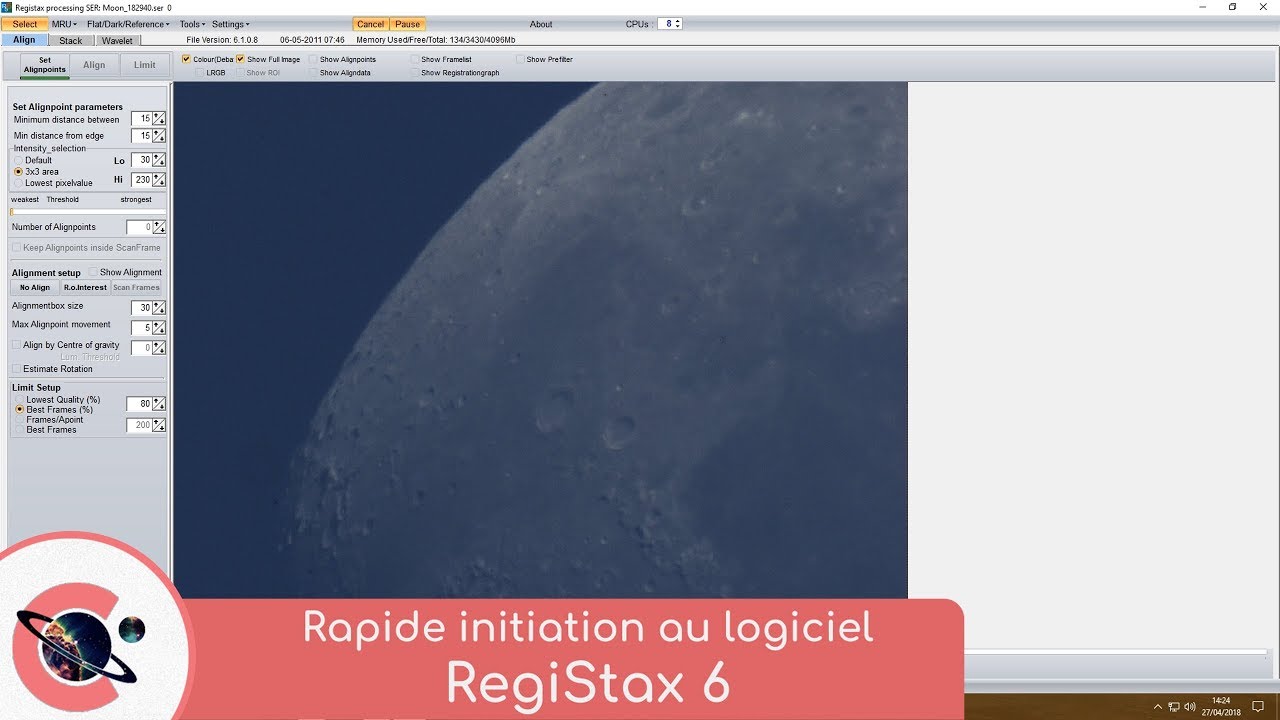Enable Show Registrationgraph checkbox
Image resolution: width=1280 pixels, height=720 pixels.
pyautogui.click(x=414, y=73)
